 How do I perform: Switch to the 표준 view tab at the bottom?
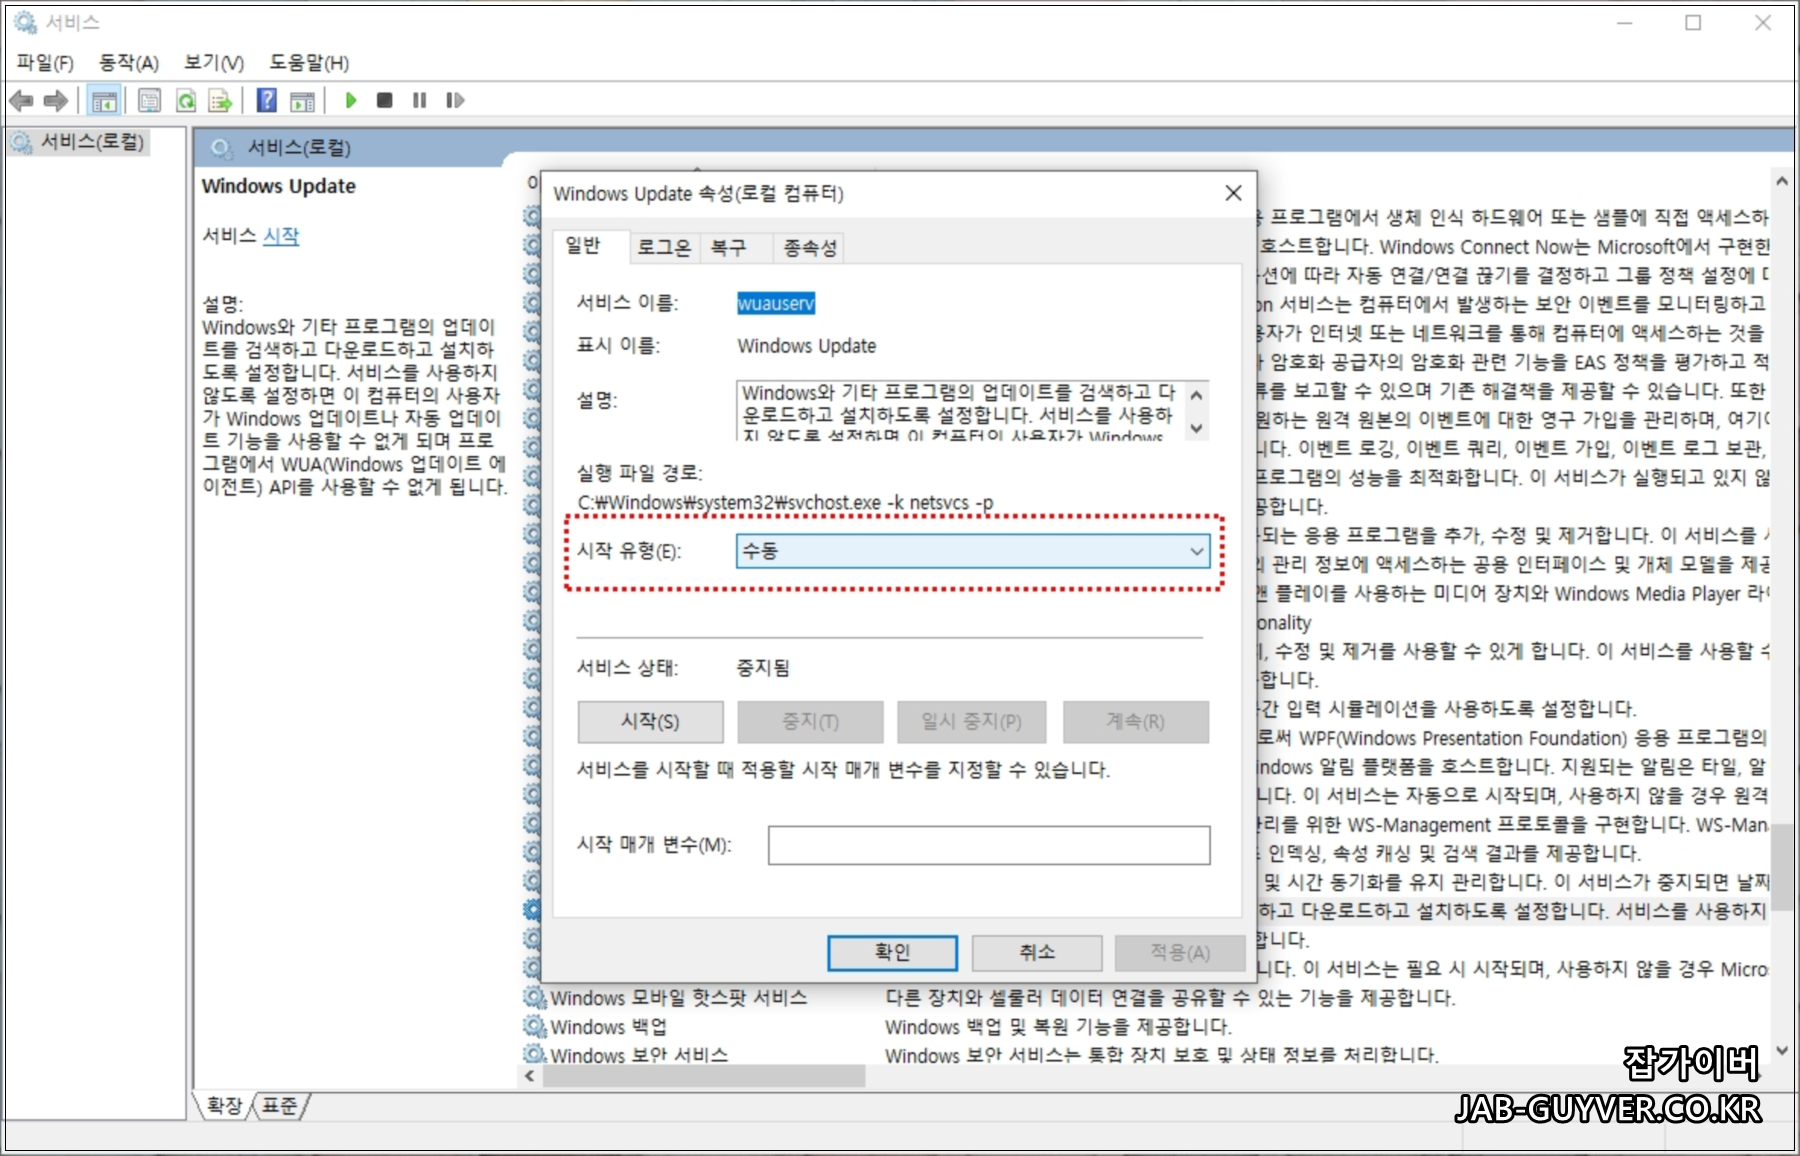pos(279,1106)
